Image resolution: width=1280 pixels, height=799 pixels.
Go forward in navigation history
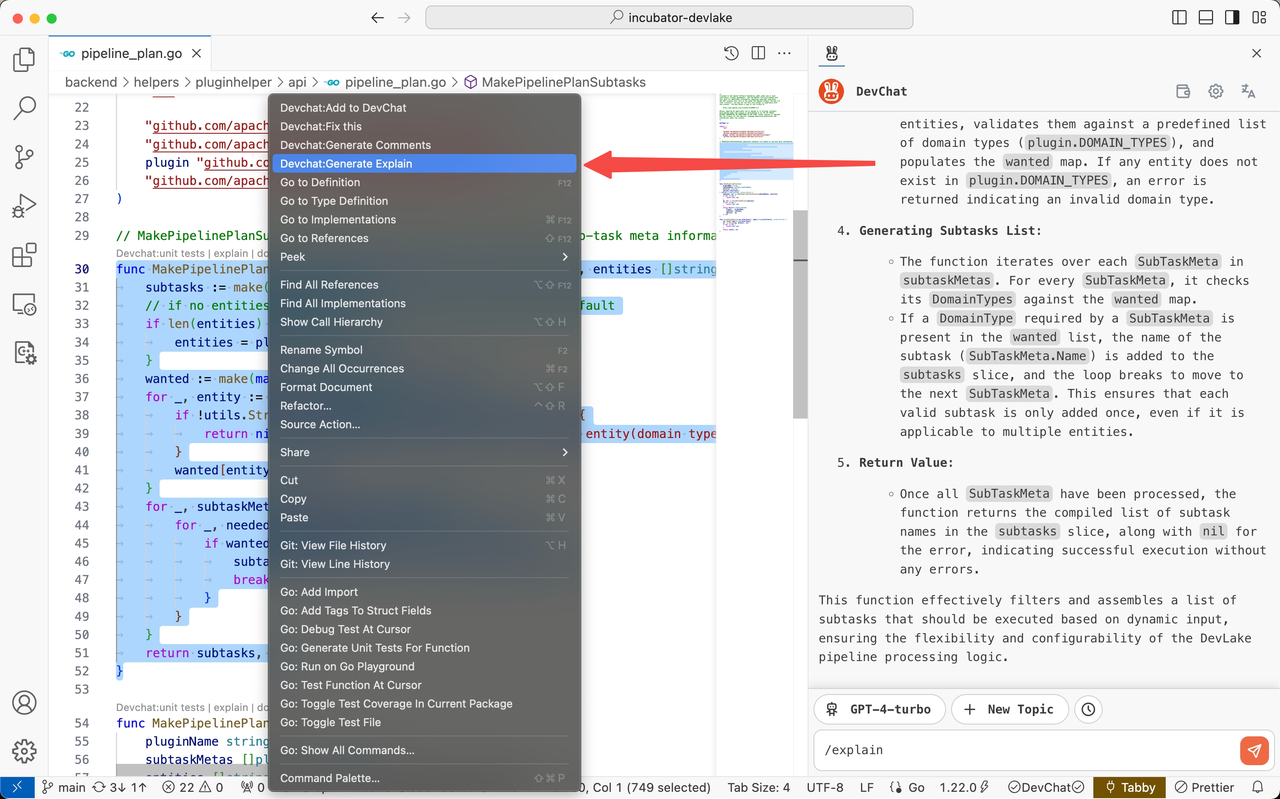404,18
